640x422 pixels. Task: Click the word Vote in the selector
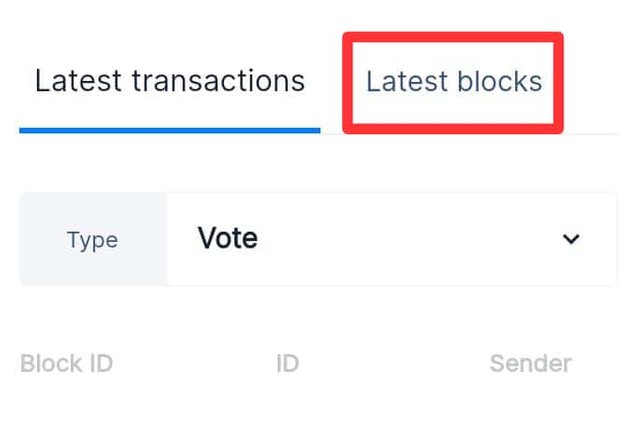tap(227, 239)
